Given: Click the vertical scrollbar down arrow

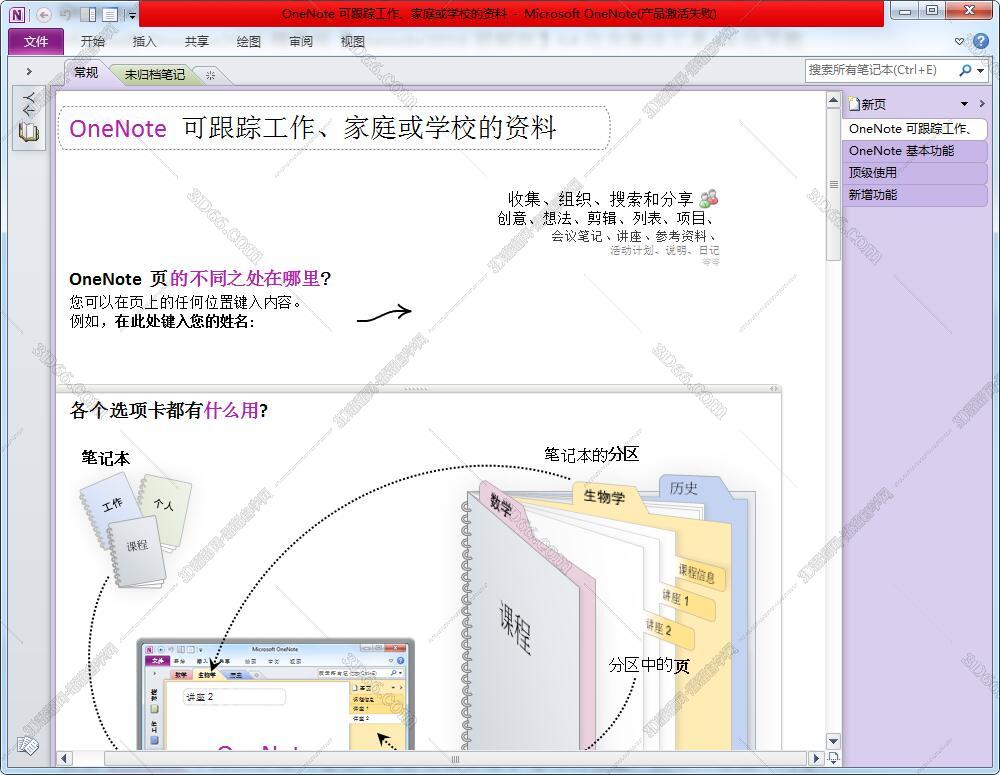Looking at the screenshot, I should pos(833,741).
